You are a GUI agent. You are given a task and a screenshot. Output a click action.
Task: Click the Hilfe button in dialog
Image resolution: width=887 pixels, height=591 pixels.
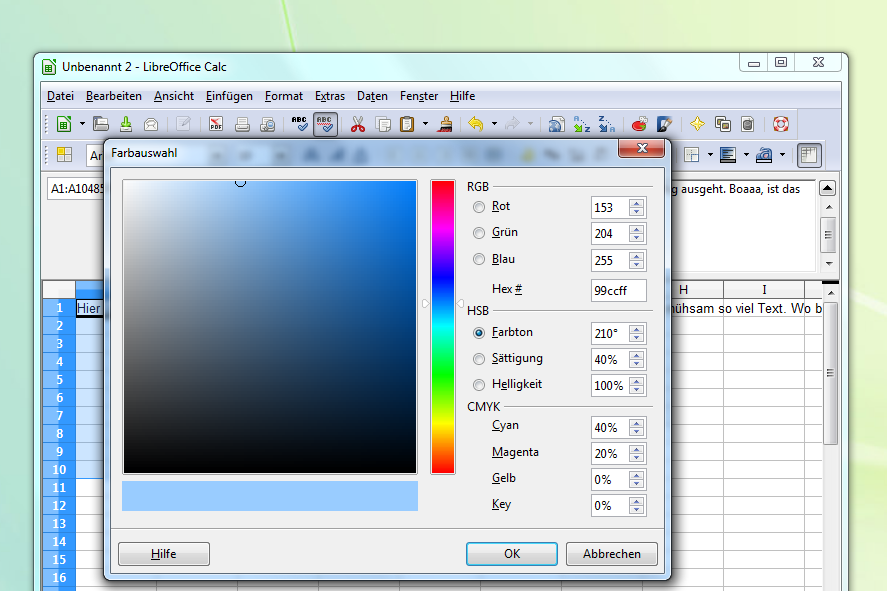[x=163, y=554]
